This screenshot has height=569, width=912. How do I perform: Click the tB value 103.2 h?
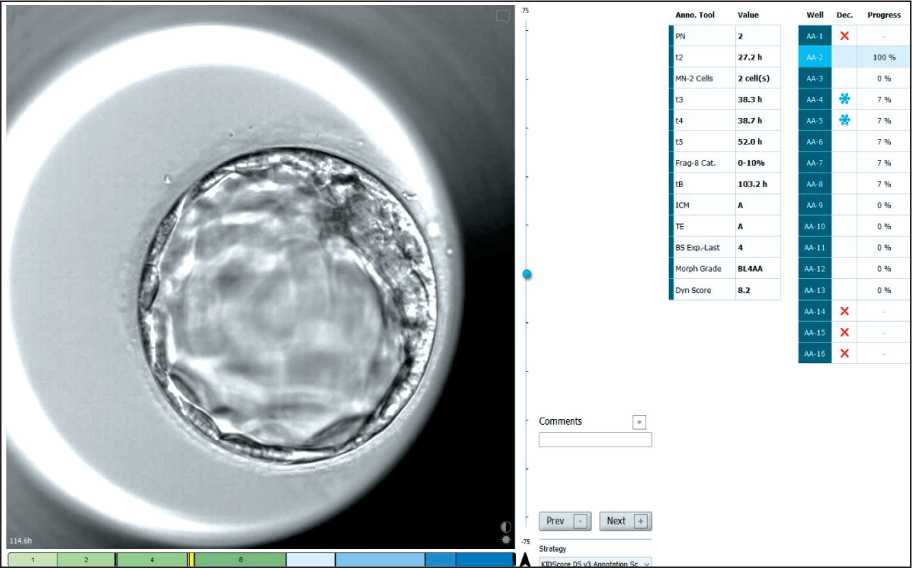[757, 184]
